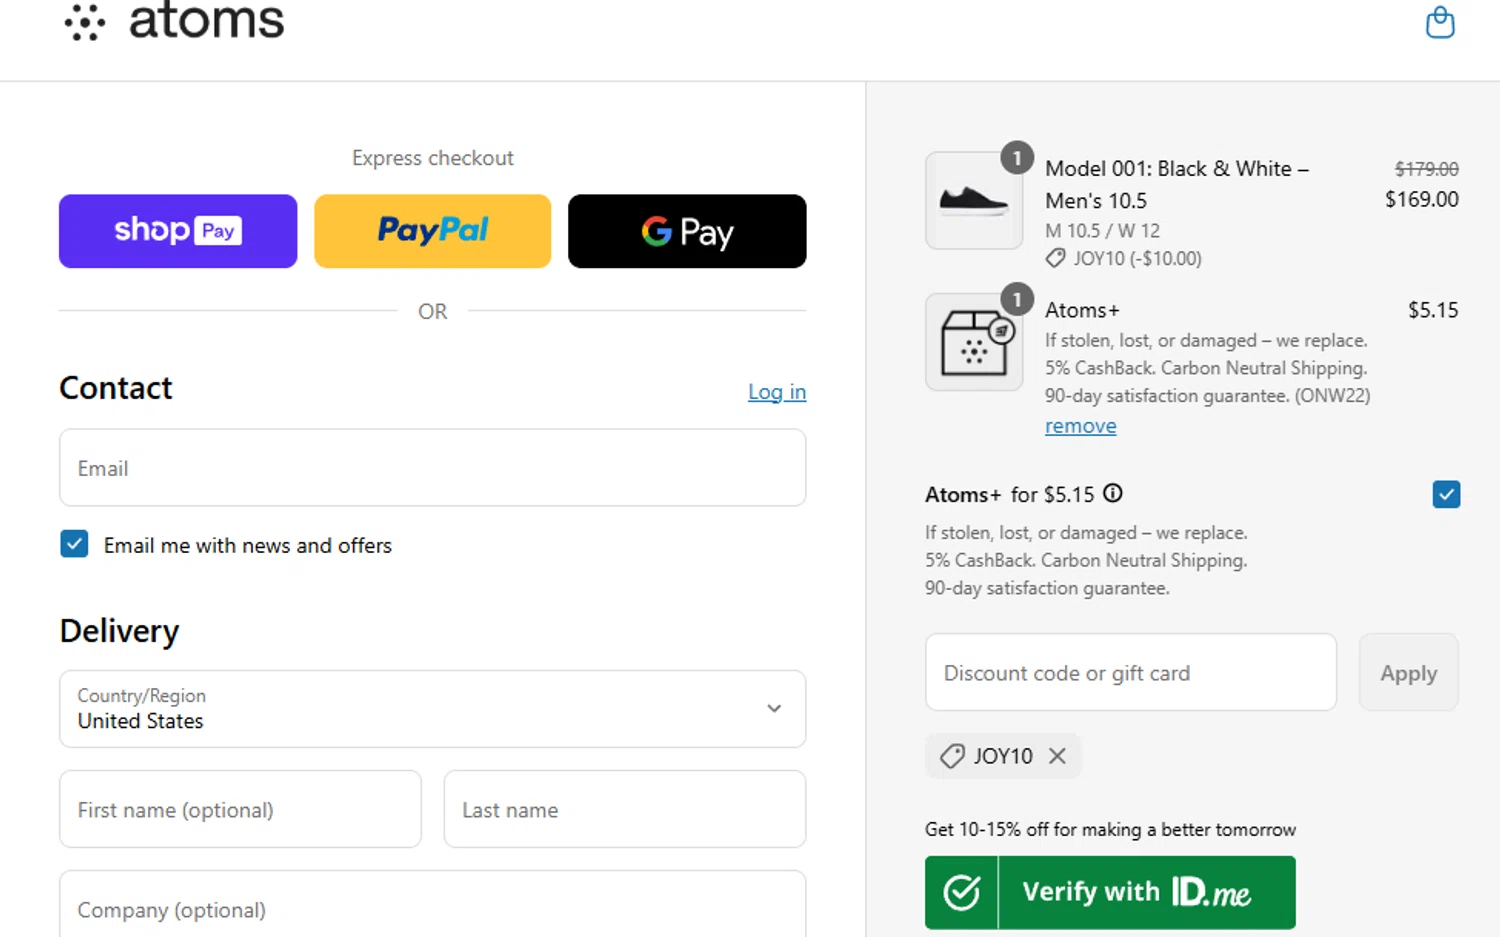The width and height of the screenshot is (1500, 937).
Task: Click the Atoms+ info circle icon
Action: tap(1113, 493)
